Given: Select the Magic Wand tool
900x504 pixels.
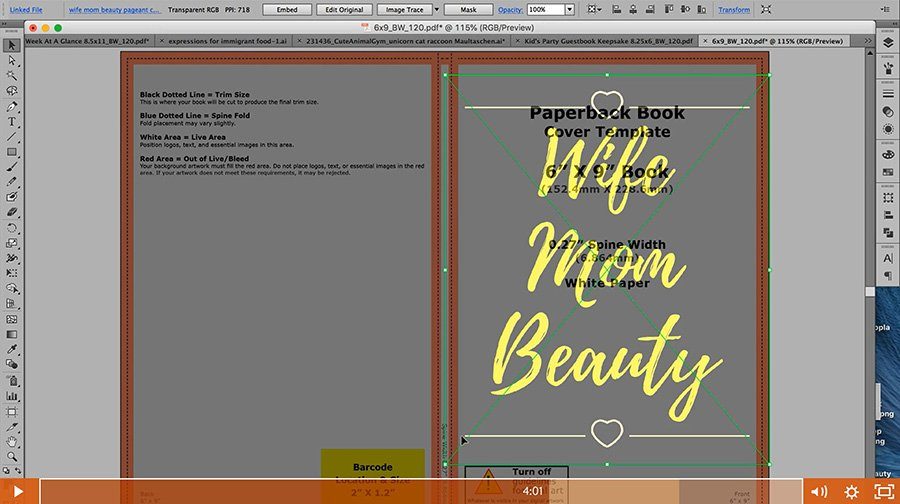Looking at the screenshot, I should 11,76.
